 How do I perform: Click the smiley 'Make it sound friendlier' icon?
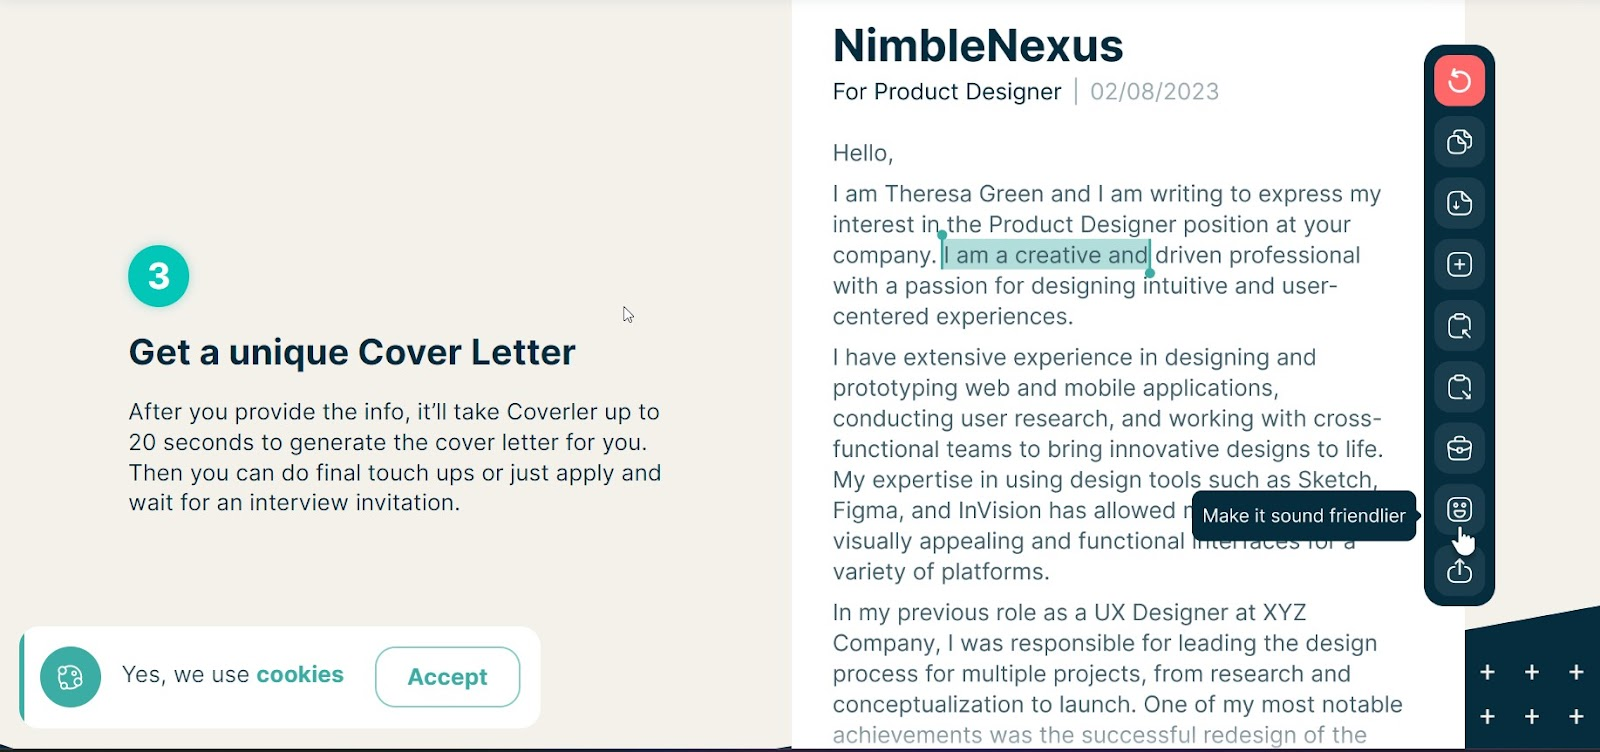point(1459,510)
